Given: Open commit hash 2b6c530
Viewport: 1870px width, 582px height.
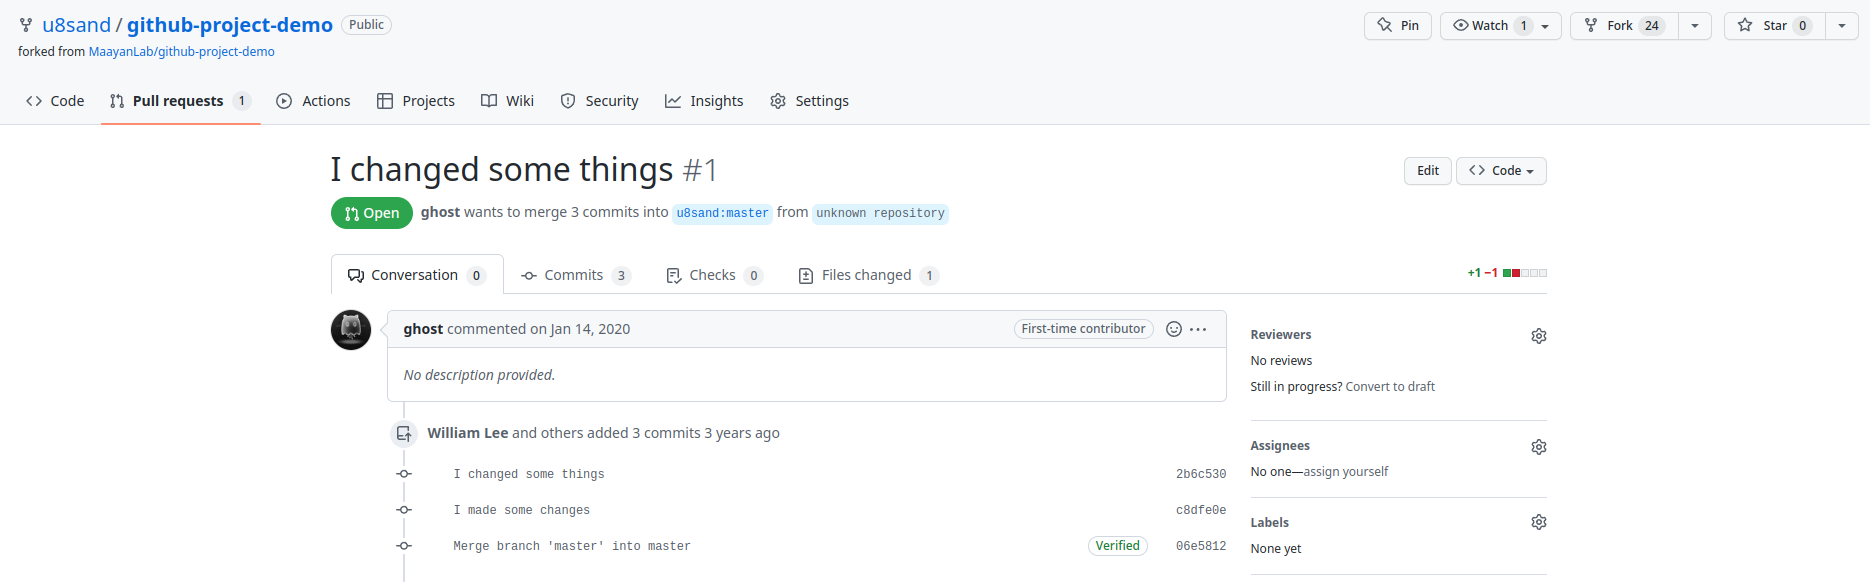Looking at the screenshot, I should [1200, 474].
